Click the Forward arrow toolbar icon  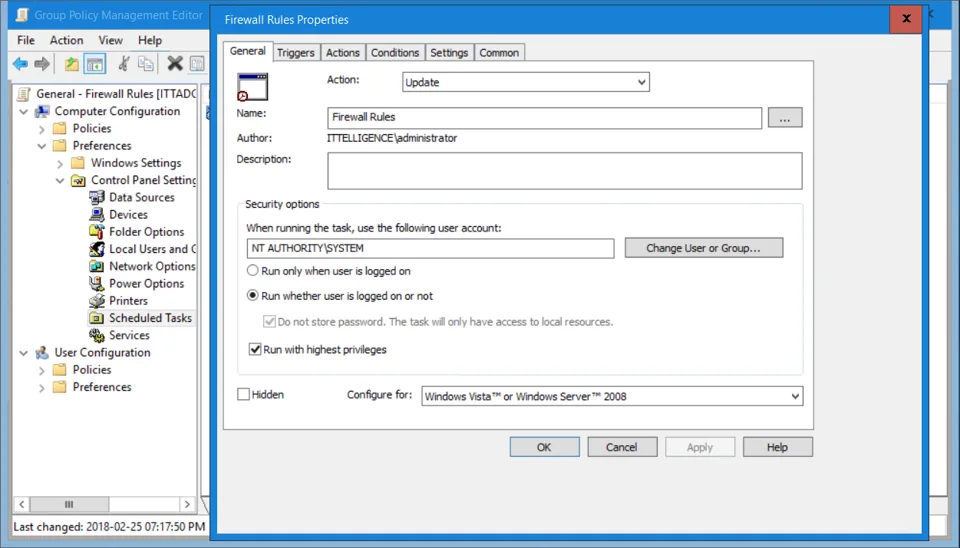[42, 64]
